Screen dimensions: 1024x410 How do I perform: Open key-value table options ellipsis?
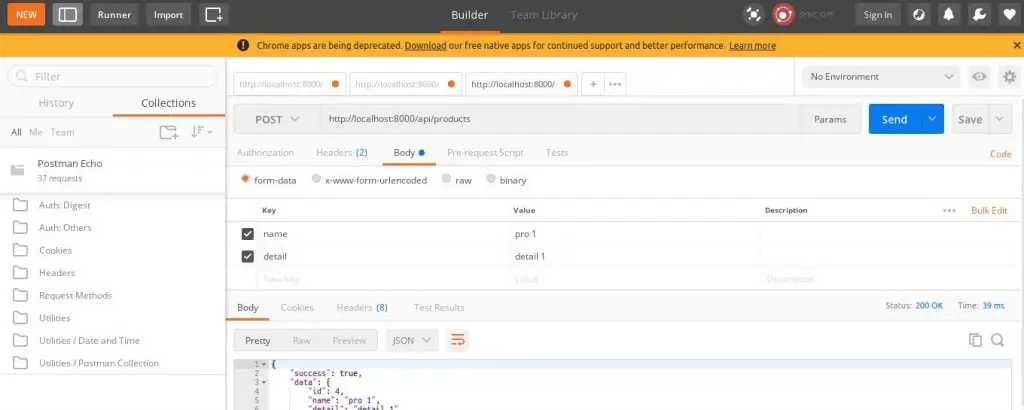(x=949, y=210)
